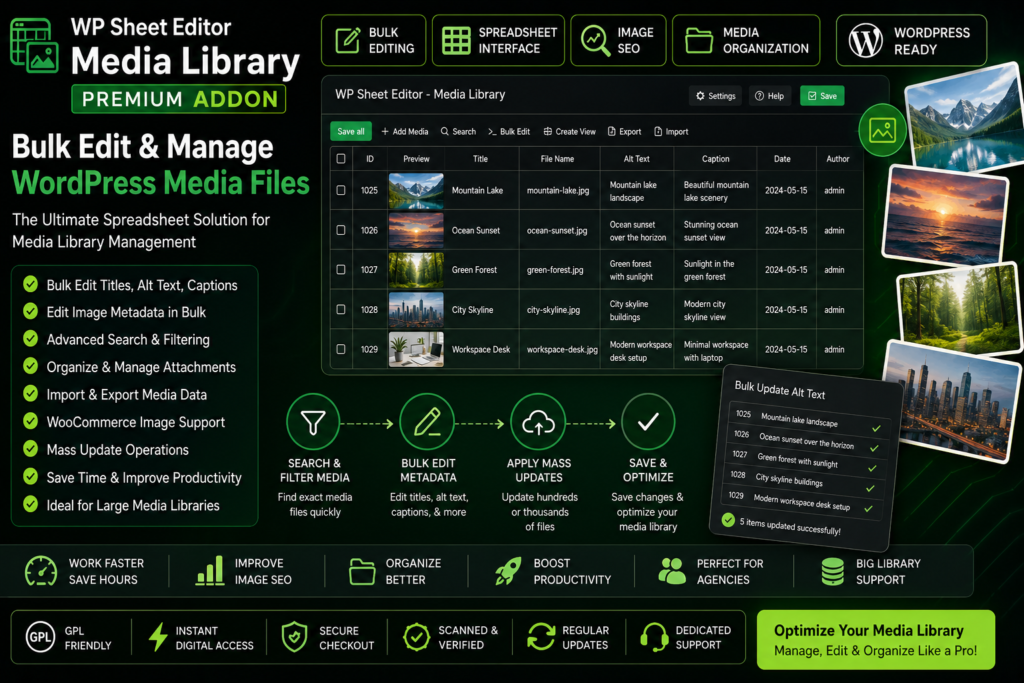Click the File Name column header

tap(557, 159)
